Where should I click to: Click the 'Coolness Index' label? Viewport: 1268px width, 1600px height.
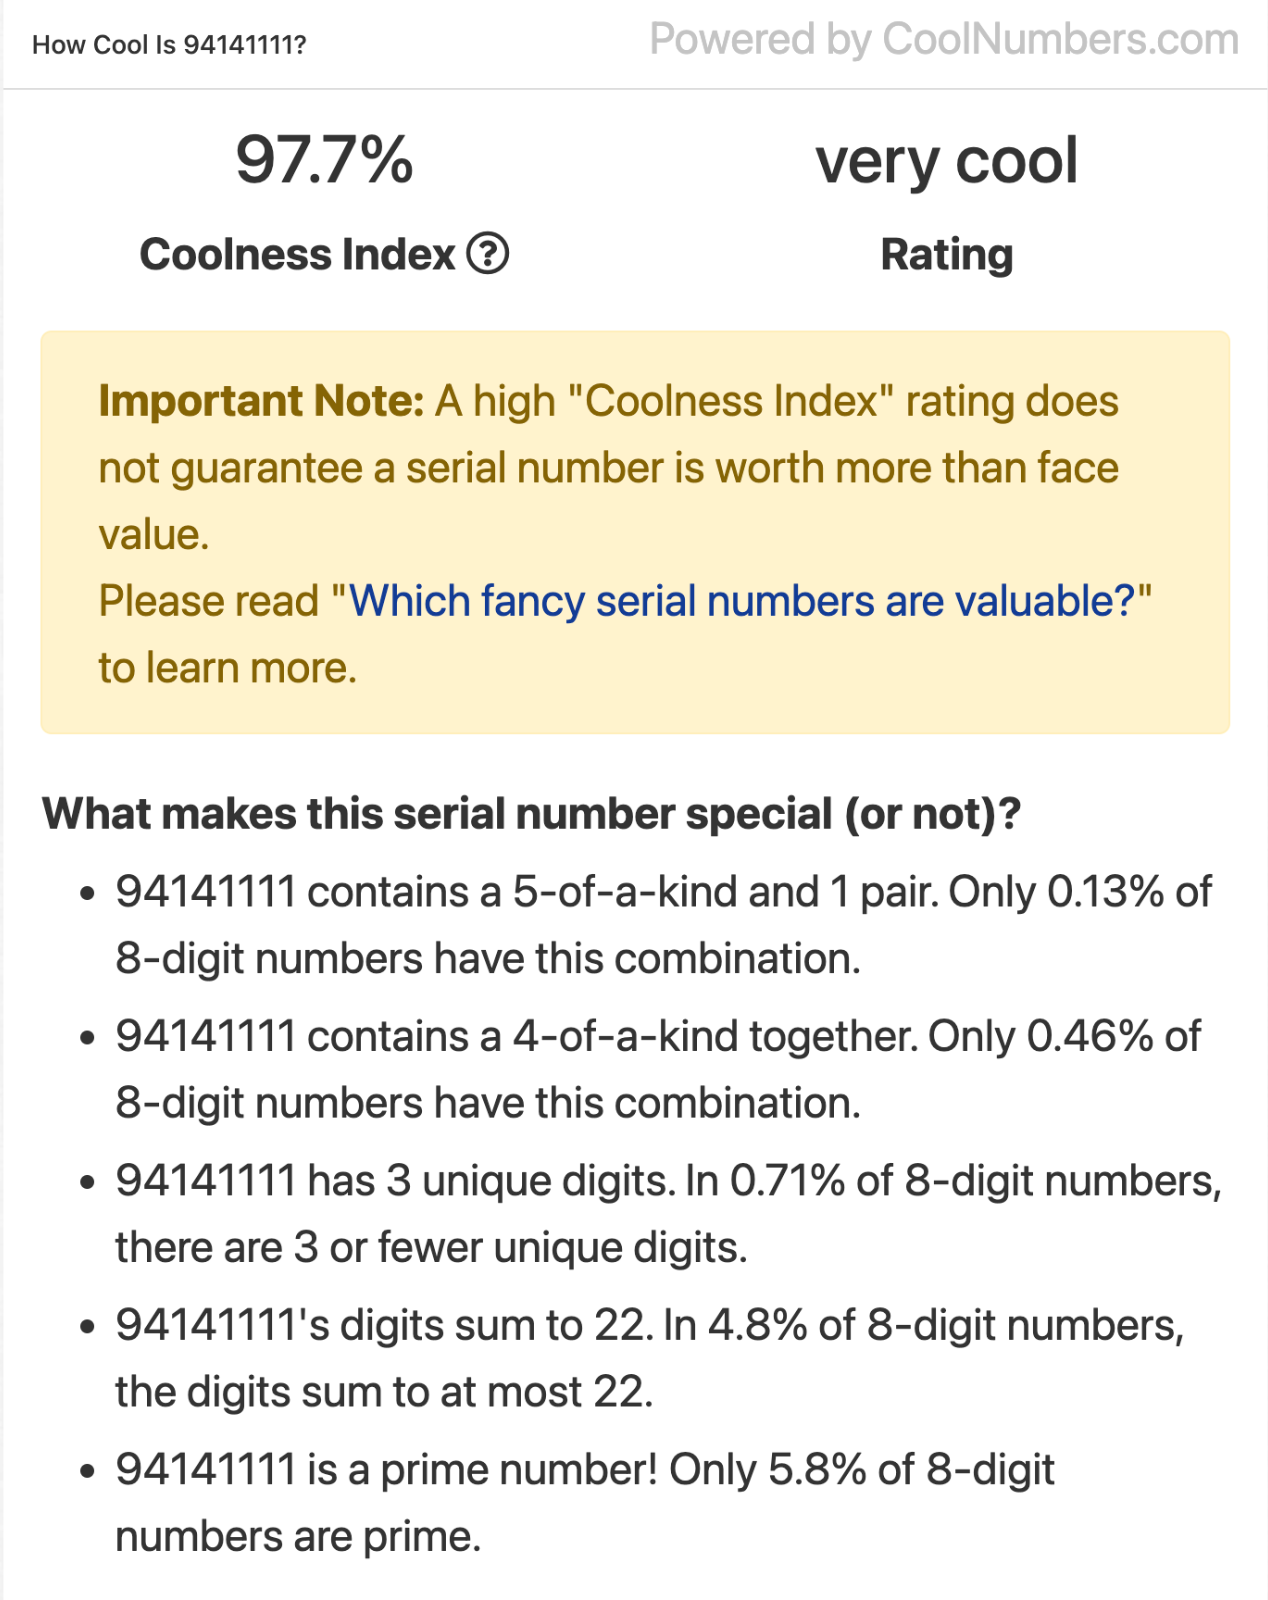(297, 254)
